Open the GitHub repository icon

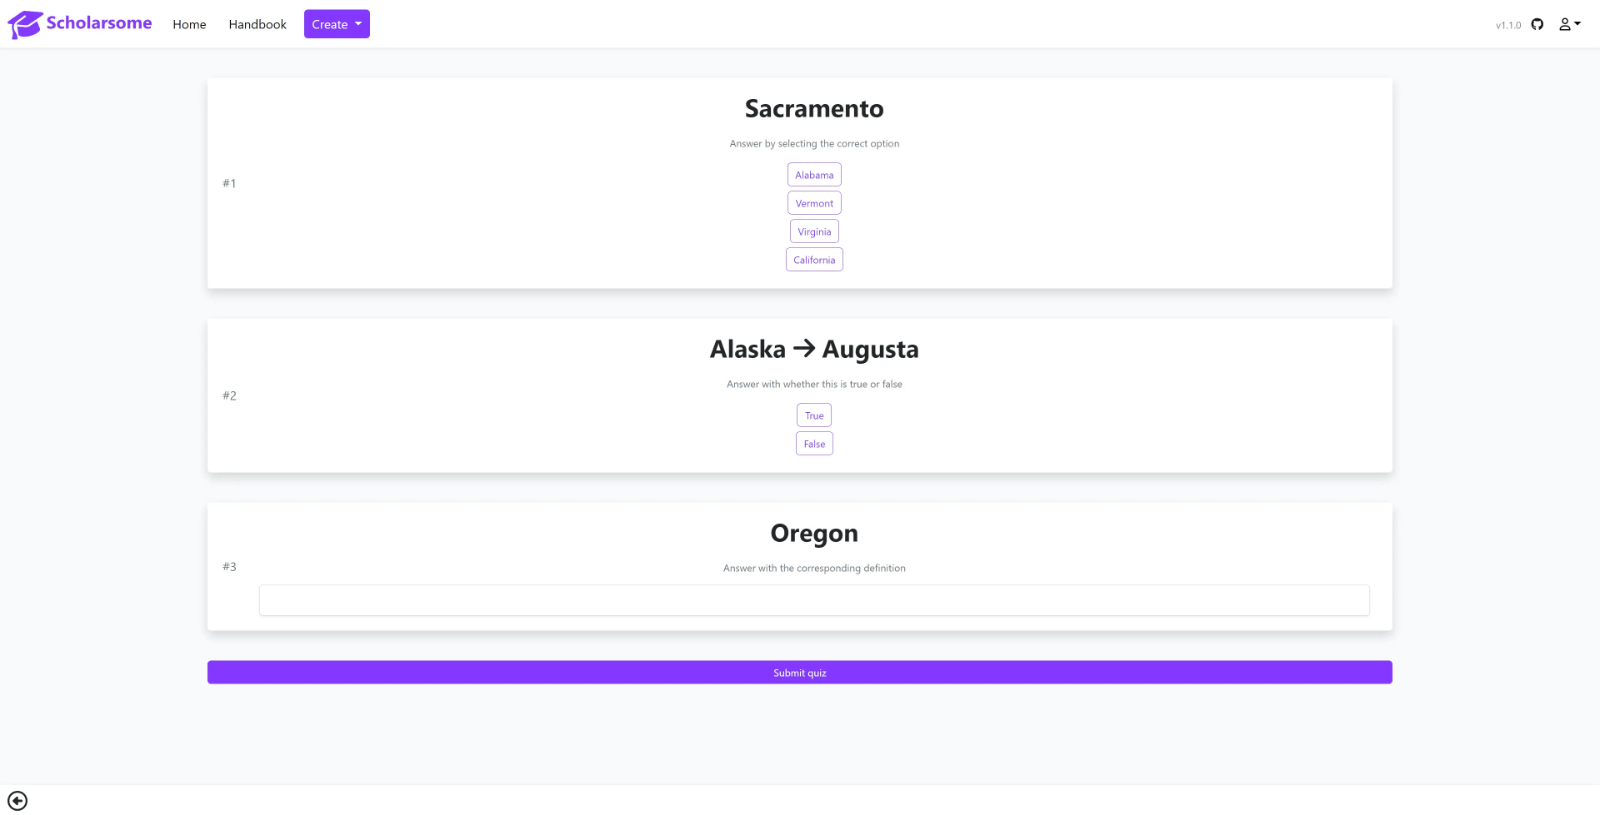[1537, 24]
